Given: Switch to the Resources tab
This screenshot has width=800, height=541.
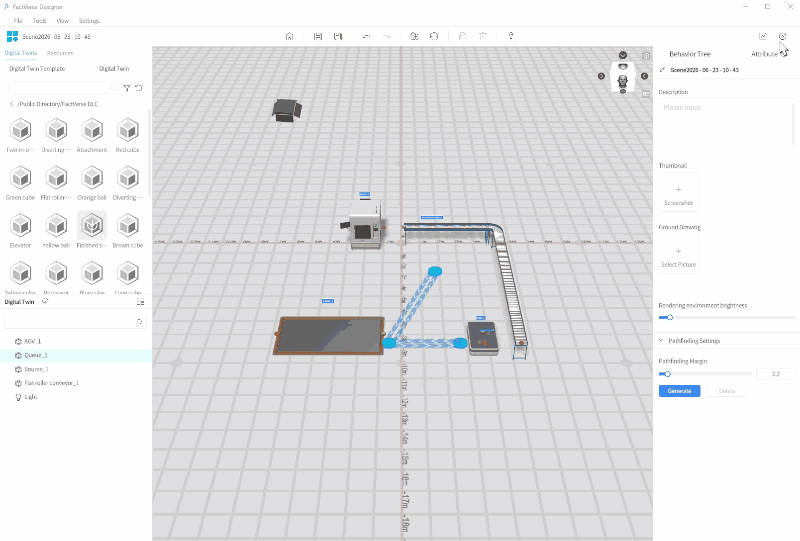Looking at the screenshot, I should click(60, 53).
